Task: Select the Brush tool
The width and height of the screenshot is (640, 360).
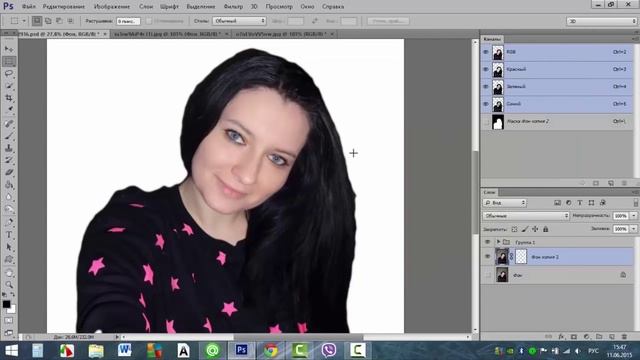Action: [9, 136]
